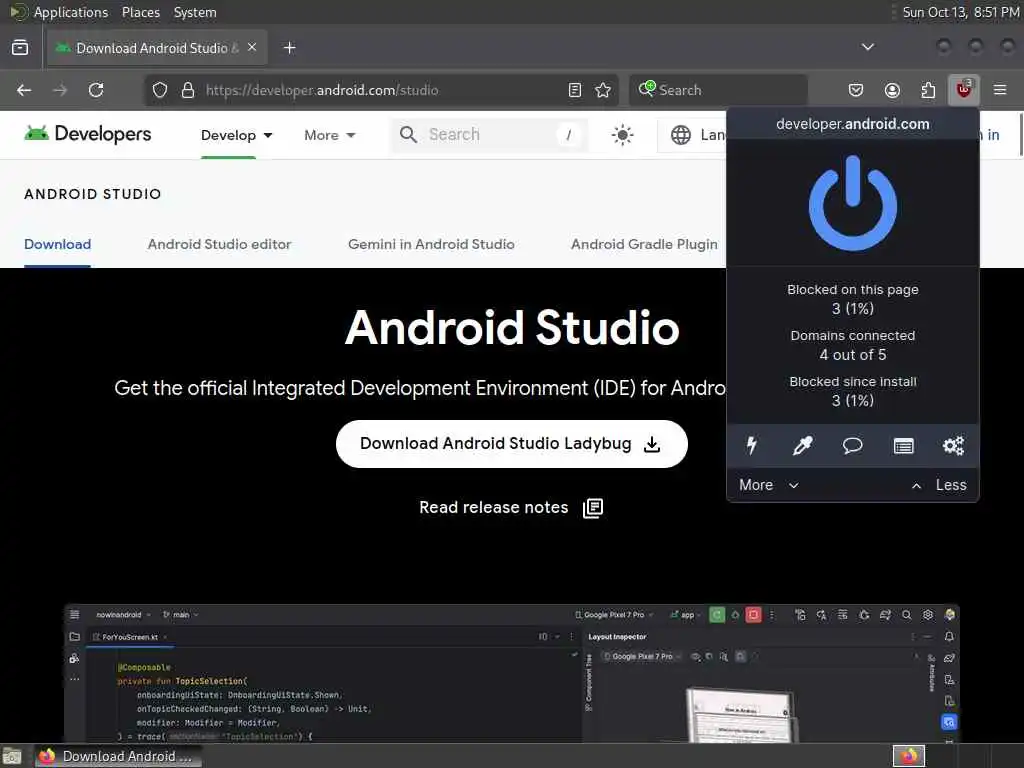Open uBlock element zapper mode (lightning icon)
Viewport: 1024px width, 768px height.
click(x=752, y=445)
